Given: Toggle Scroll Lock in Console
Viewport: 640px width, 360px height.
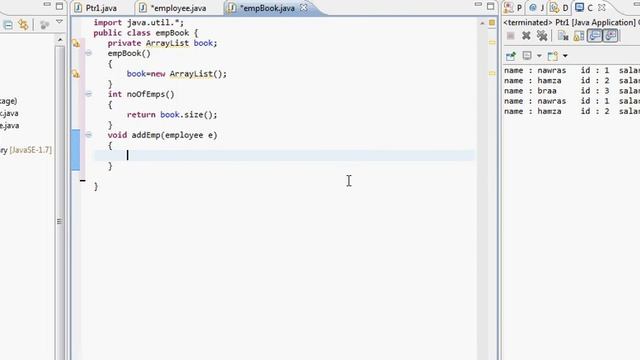Looking at the screenshot, I should coord(579,36).
